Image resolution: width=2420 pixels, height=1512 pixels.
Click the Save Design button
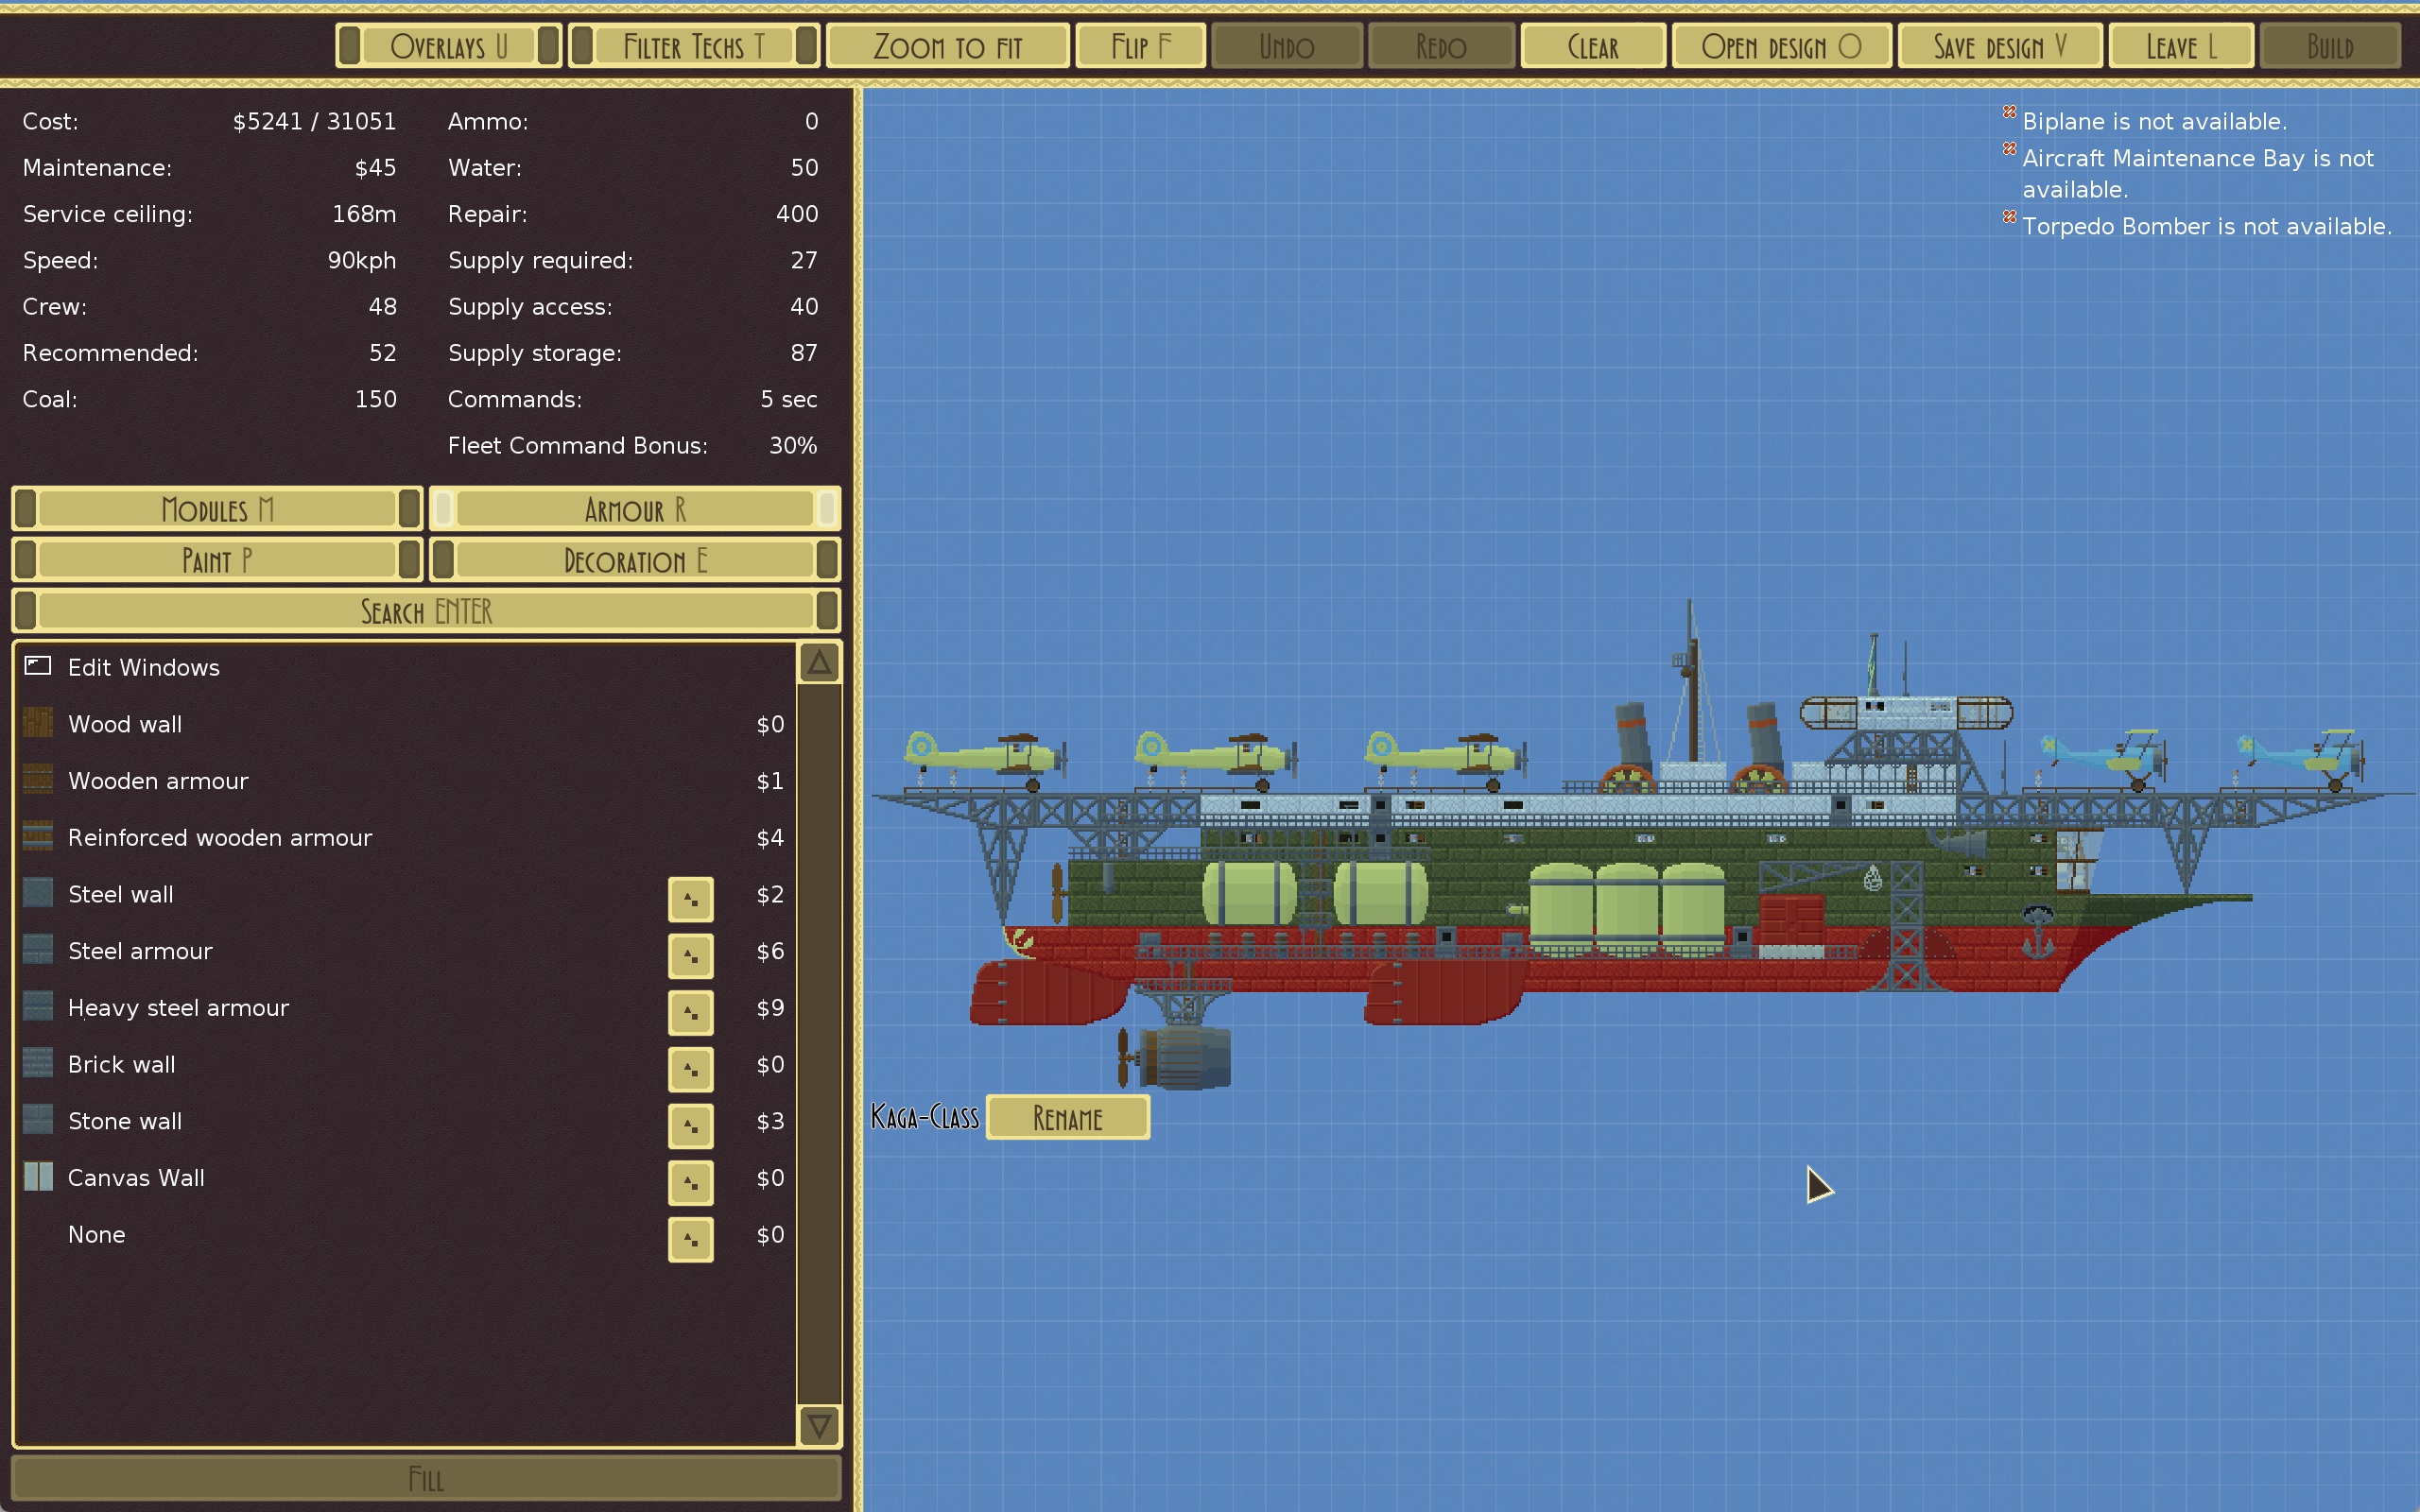point(1998,46)
